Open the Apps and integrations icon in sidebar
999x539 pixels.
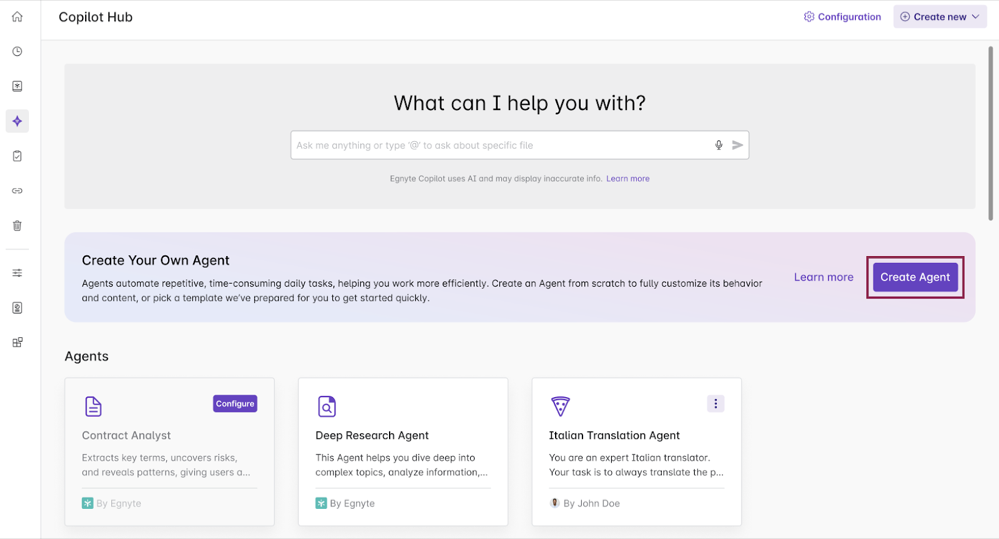[17, 342]
